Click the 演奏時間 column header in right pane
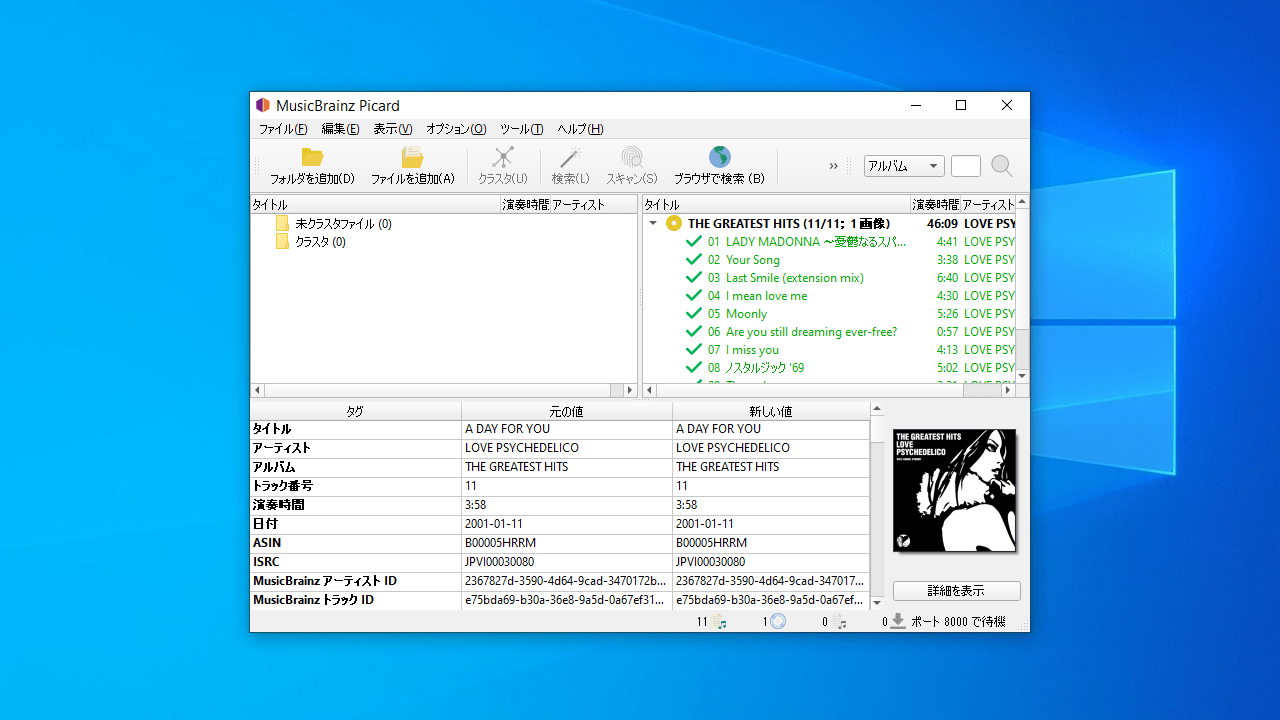This screenshot has height=720, width=1280. point(936,204)
